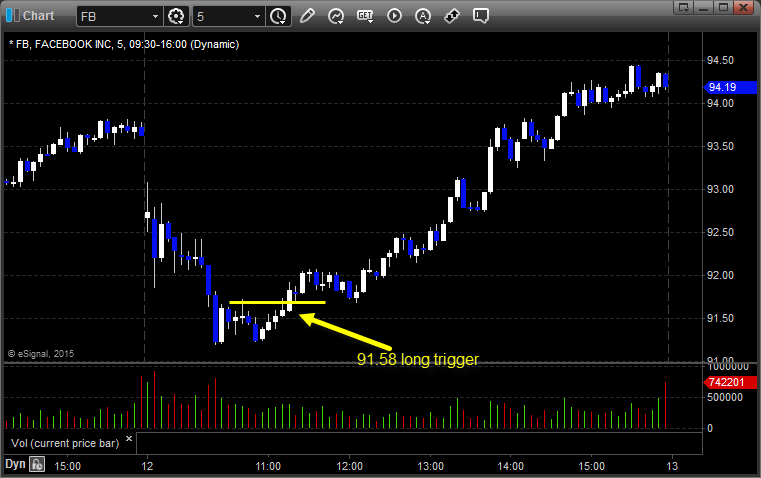761x478 pixels.
Task: Click the 14:00 time axis label
Action: (x=511, y=466)
